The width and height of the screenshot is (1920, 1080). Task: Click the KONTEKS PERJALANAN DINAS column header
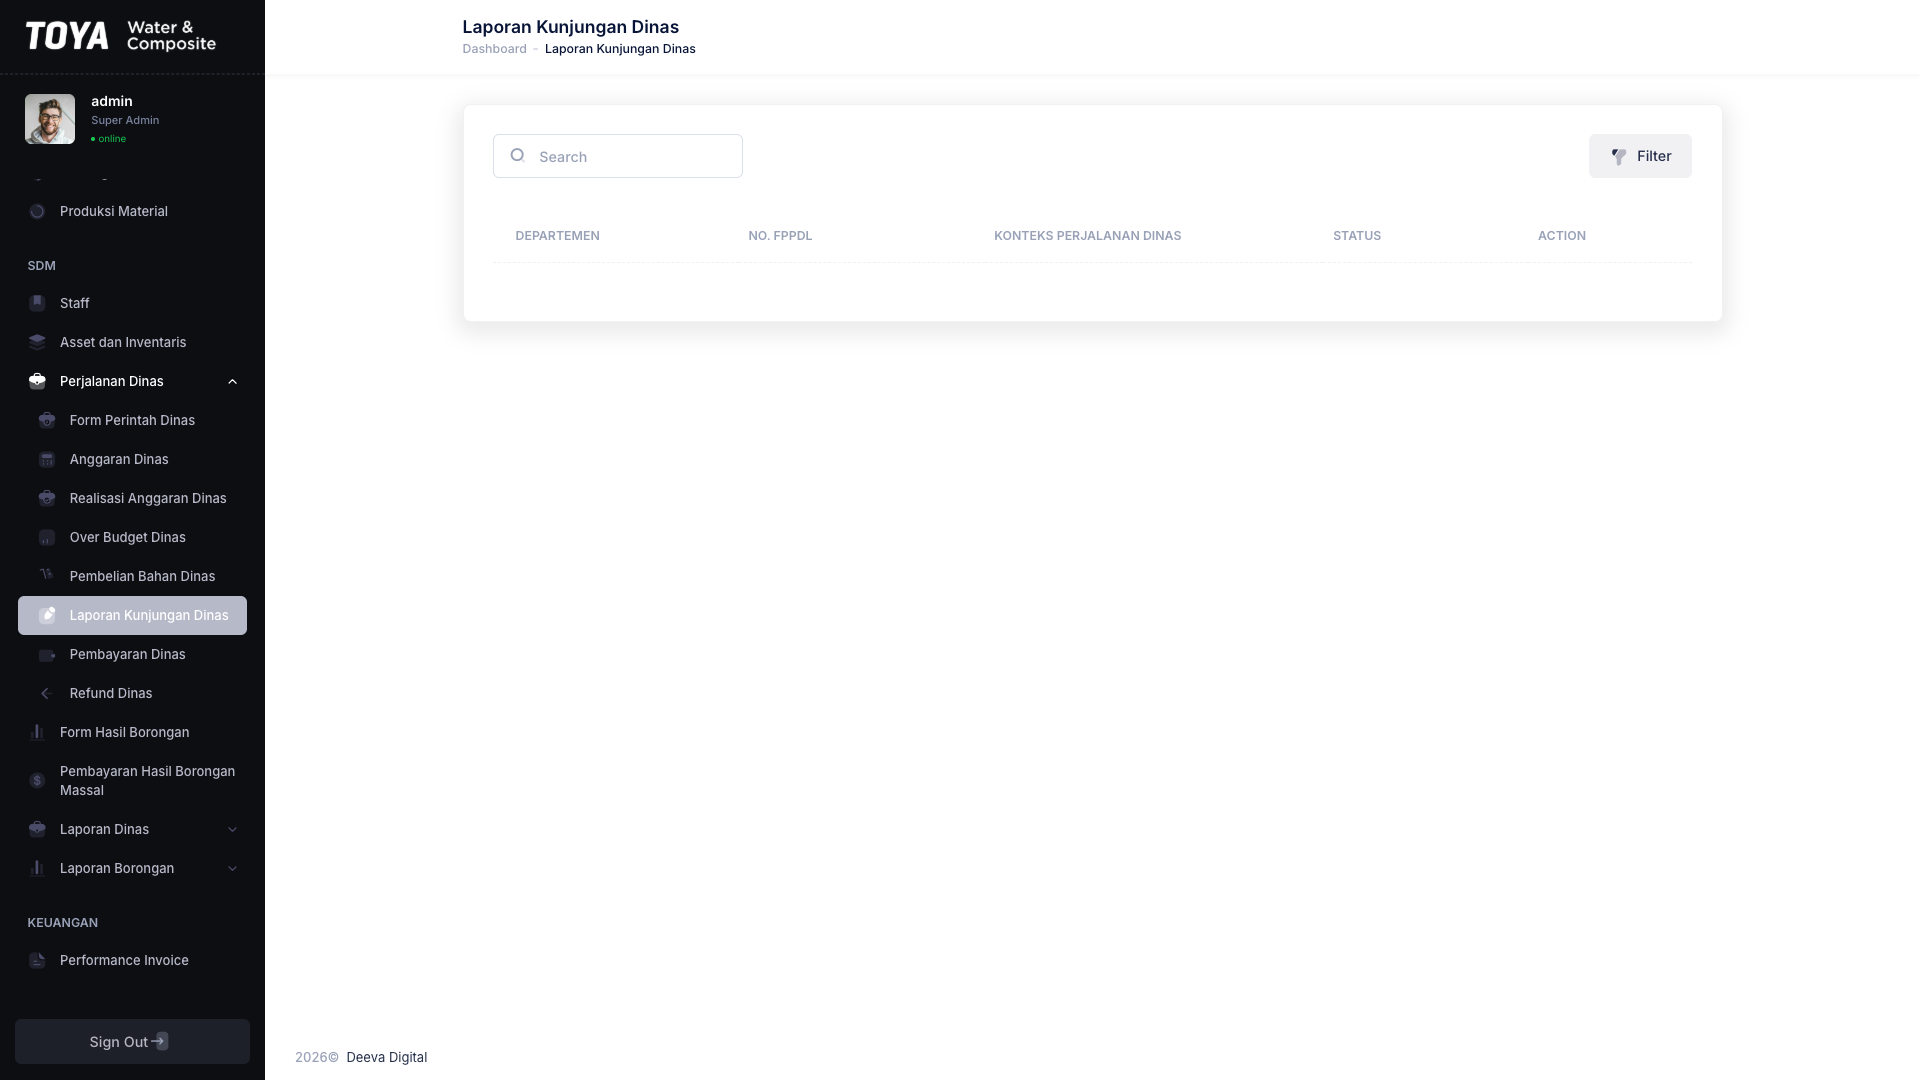[x=1087, y=236]
